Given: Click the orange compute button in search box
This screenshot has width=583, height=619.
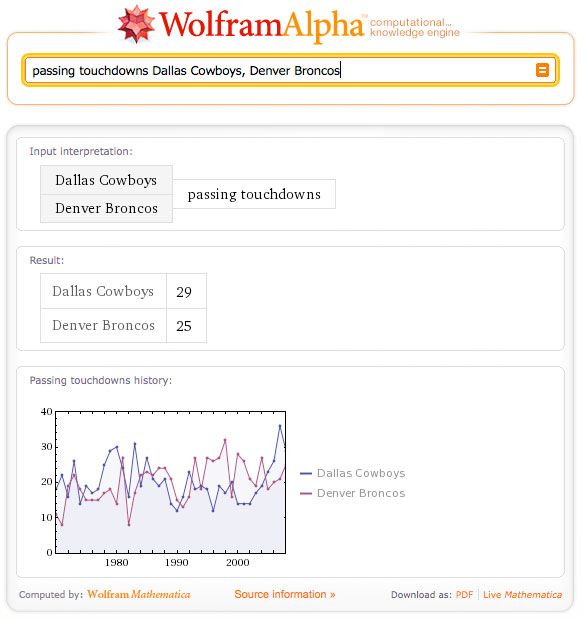Looking at the screenshot, I should [542, 70].
